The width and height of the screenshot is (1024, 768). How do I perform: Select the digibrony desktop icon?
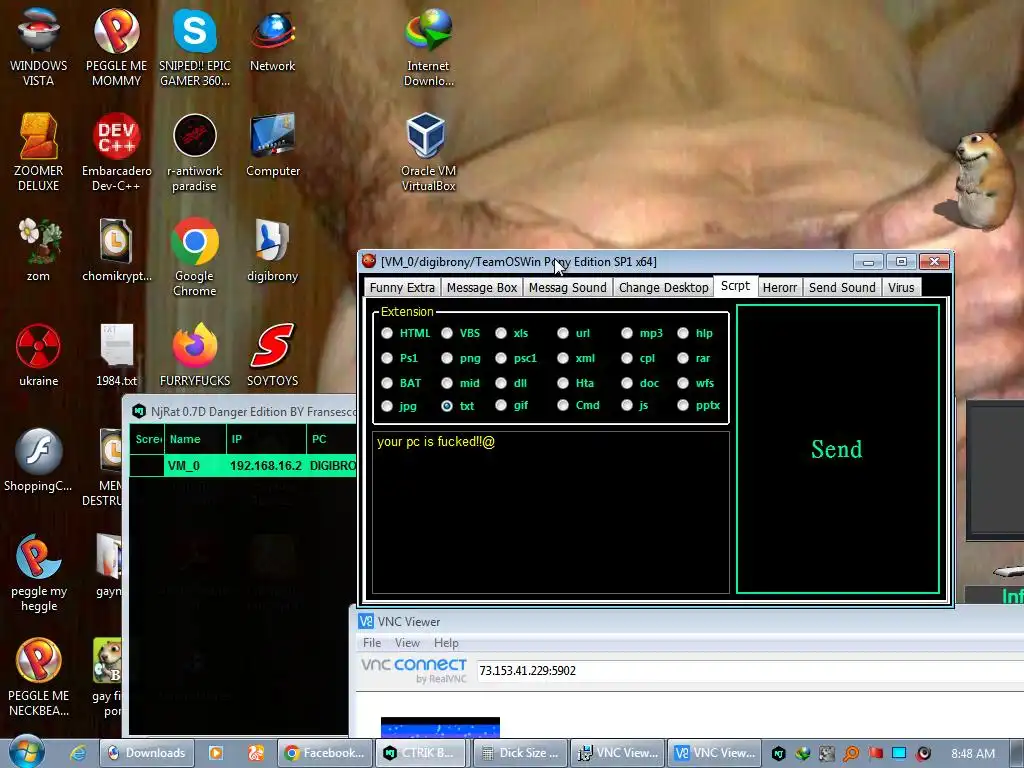272,250
